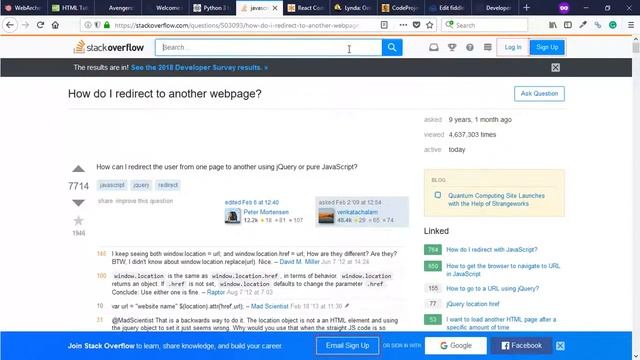Open page actions three-dots menu
640x360 pixels.
click(x=403, y=25)
